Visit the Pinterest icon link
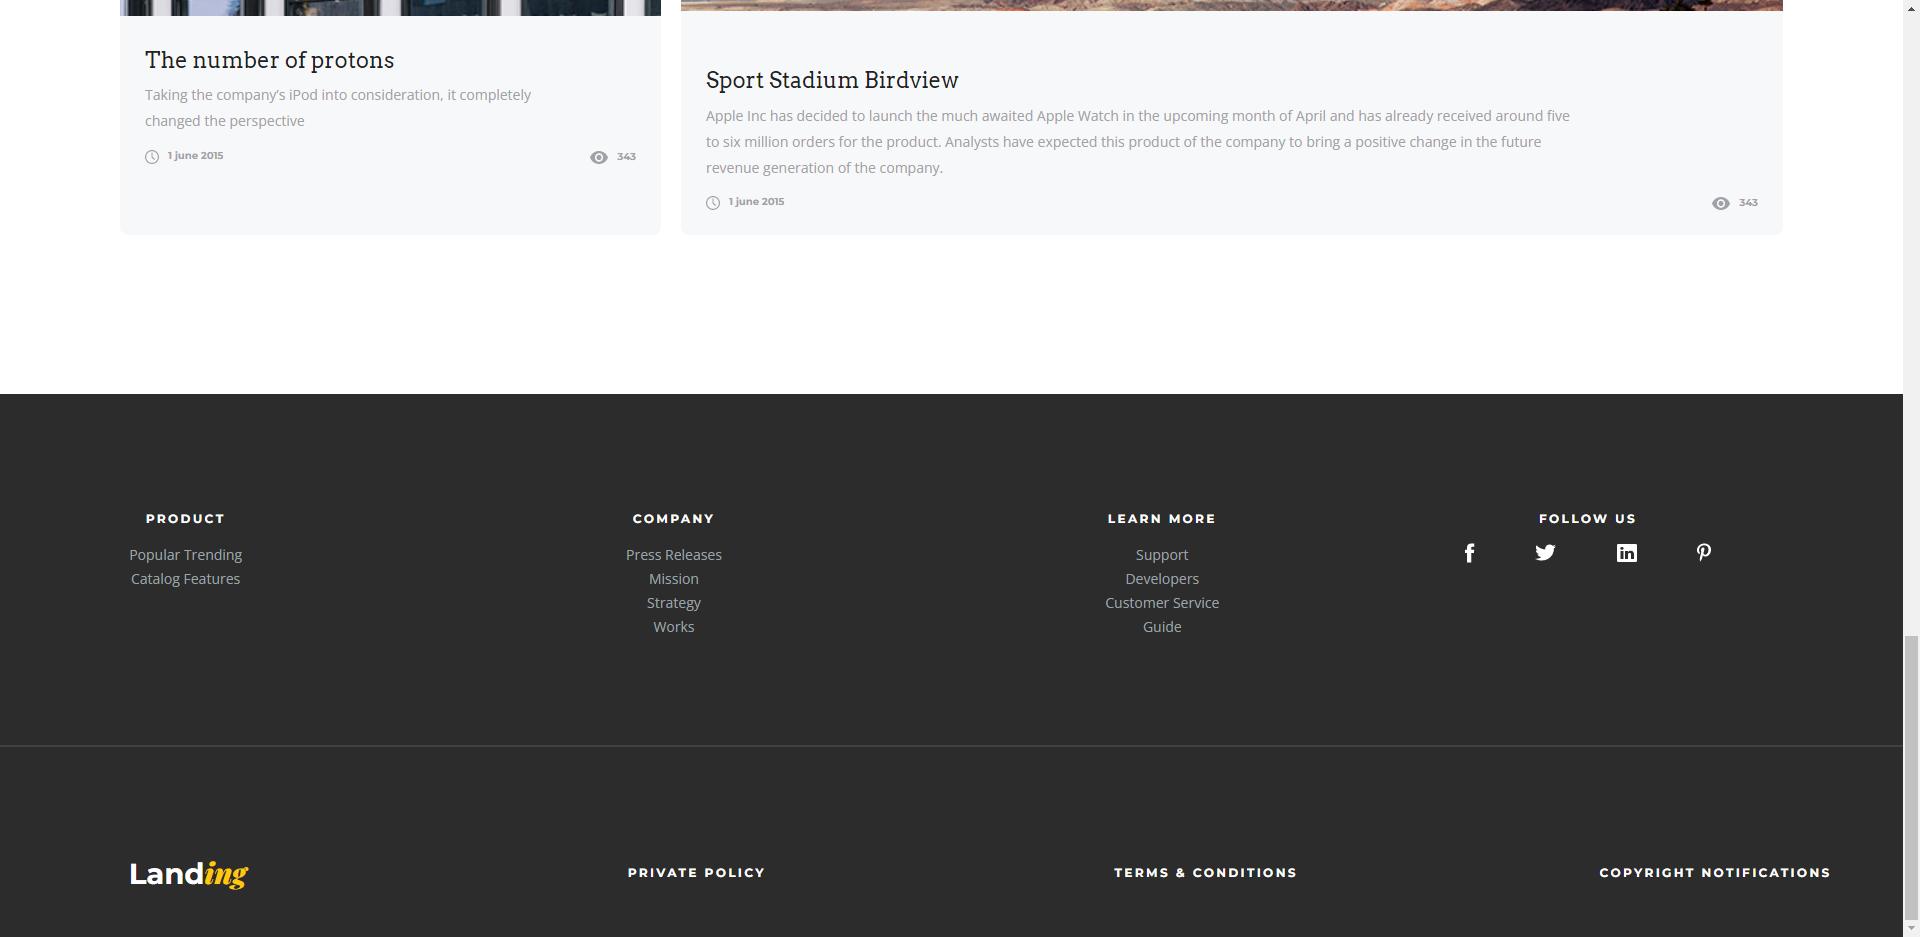This screenshot has width=1920, height=937. [x=1703, y=553]
